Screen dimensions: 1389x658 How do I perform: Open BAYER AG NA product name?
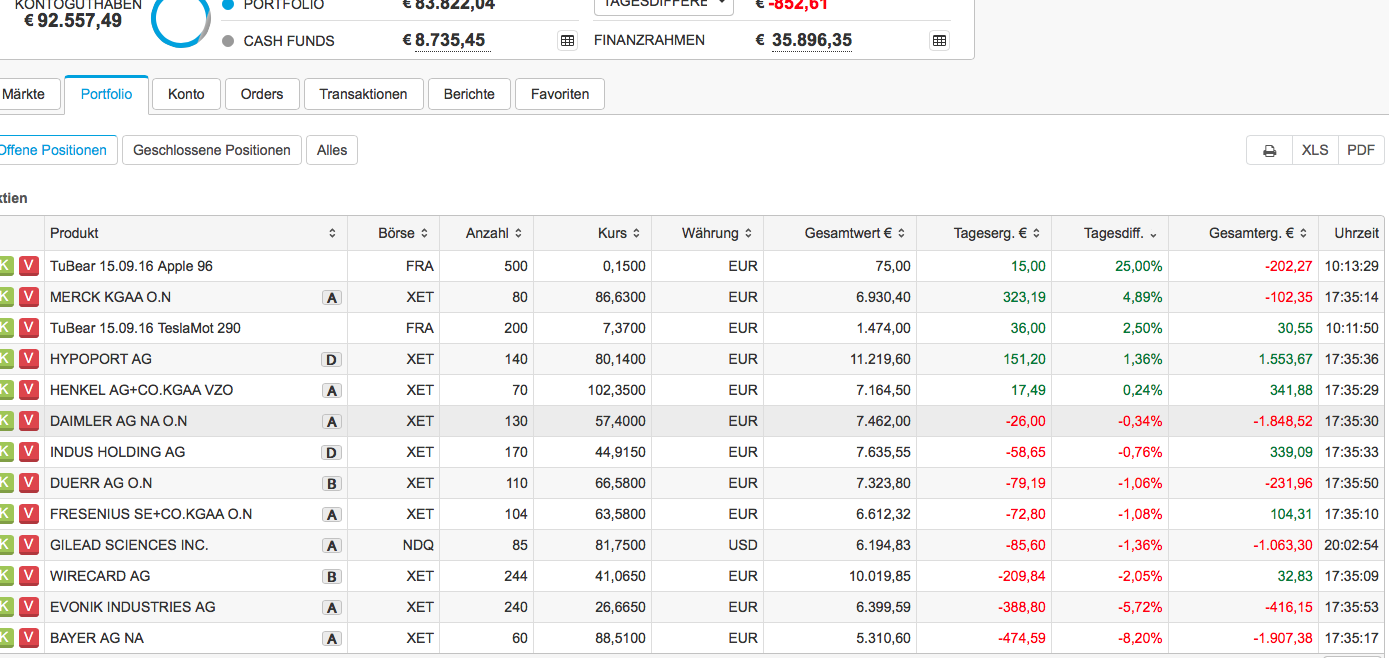pyautogui.click(x=97, y=638)
